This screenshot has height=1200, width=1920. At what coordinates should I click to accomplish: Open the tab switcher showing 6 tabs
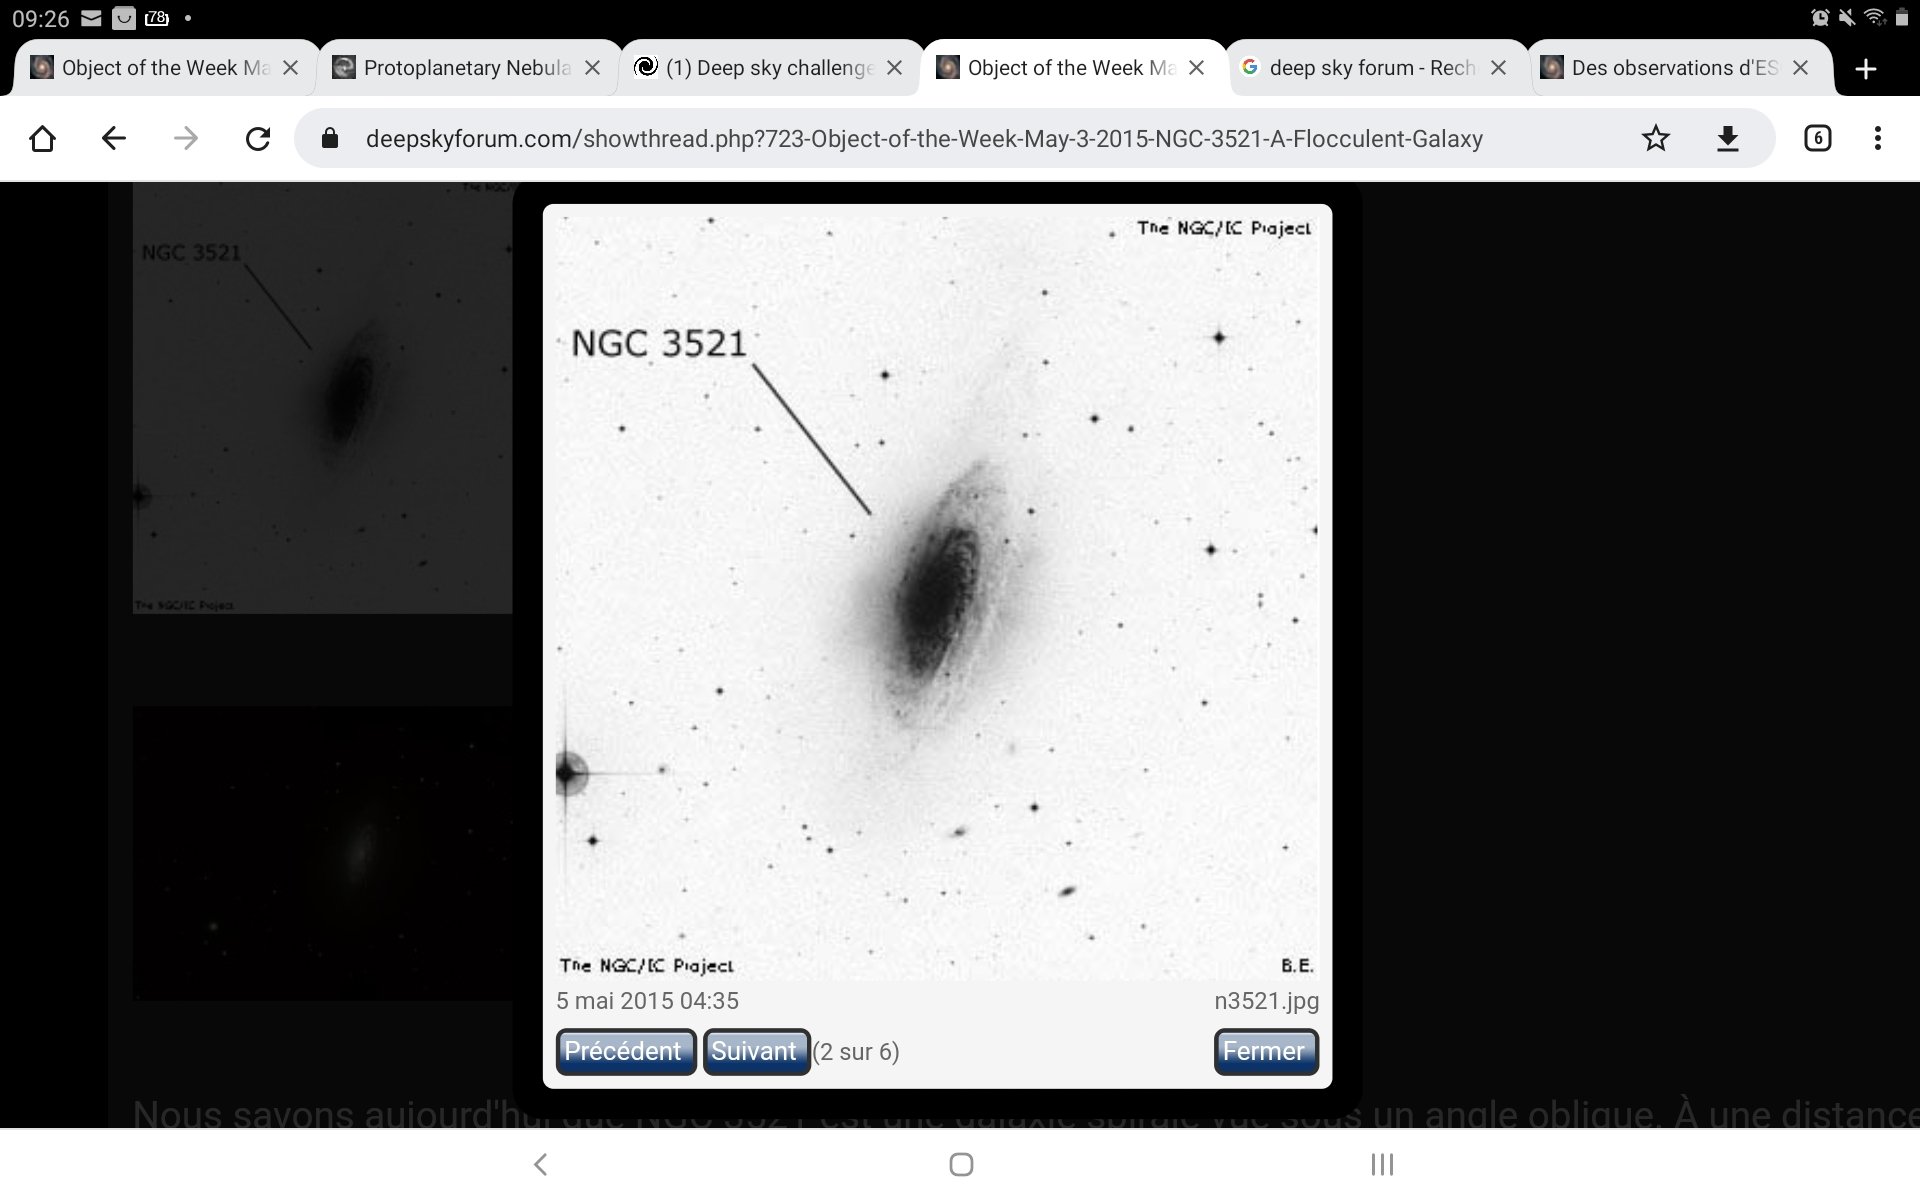coord(1818,138)
